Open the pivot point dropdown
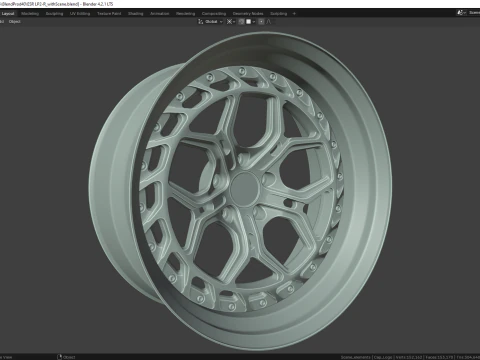The width and height of the screenshot is (480, 360). [231, 22]
